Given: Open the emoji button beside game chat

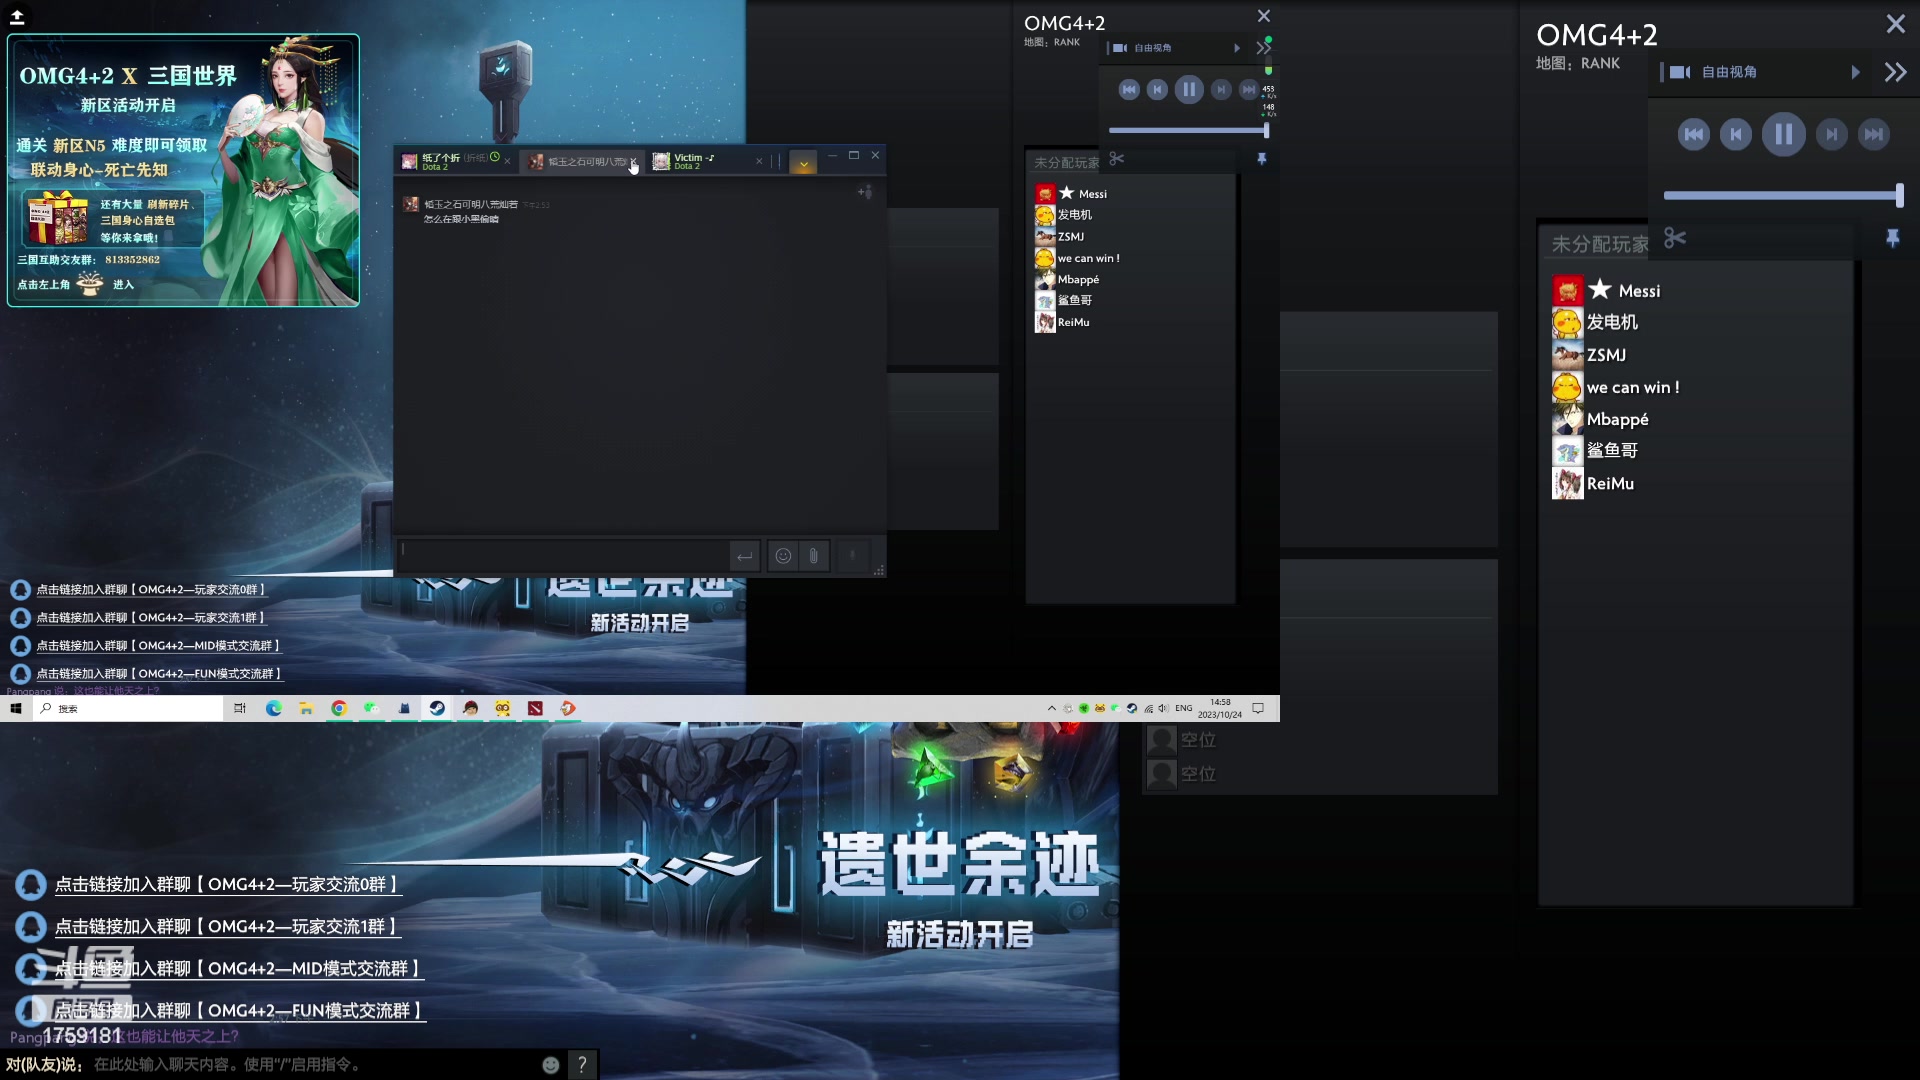Looking at the screenshot, I should (550, 1065).
